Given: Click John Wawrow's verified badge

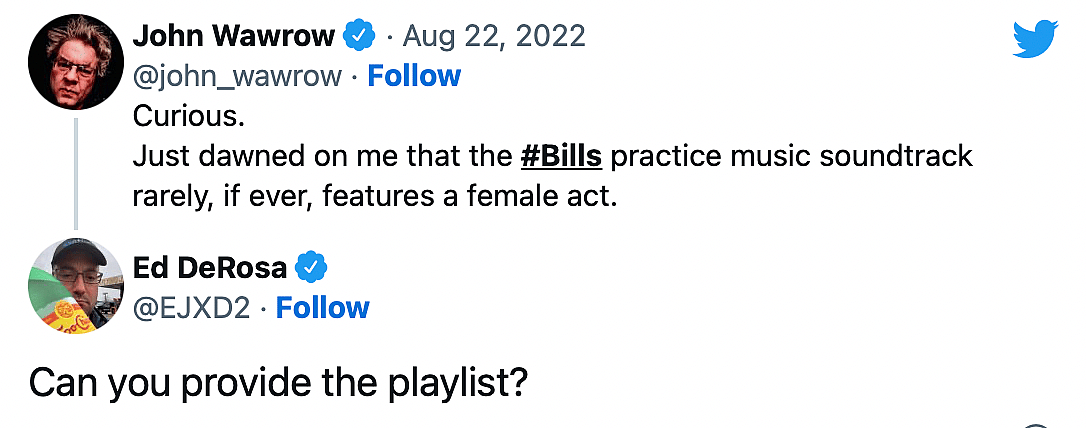Looking at the screenshot, I should (358, 37).
